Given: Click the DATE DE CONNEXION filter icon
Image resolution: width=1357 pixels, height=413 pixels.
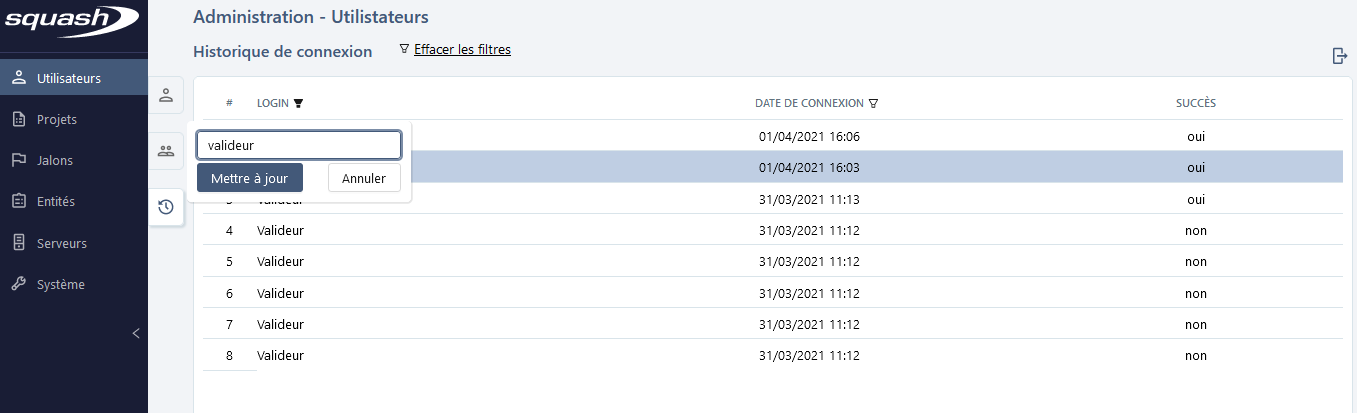Looking at the screenshot, I should tap(874, 103).
